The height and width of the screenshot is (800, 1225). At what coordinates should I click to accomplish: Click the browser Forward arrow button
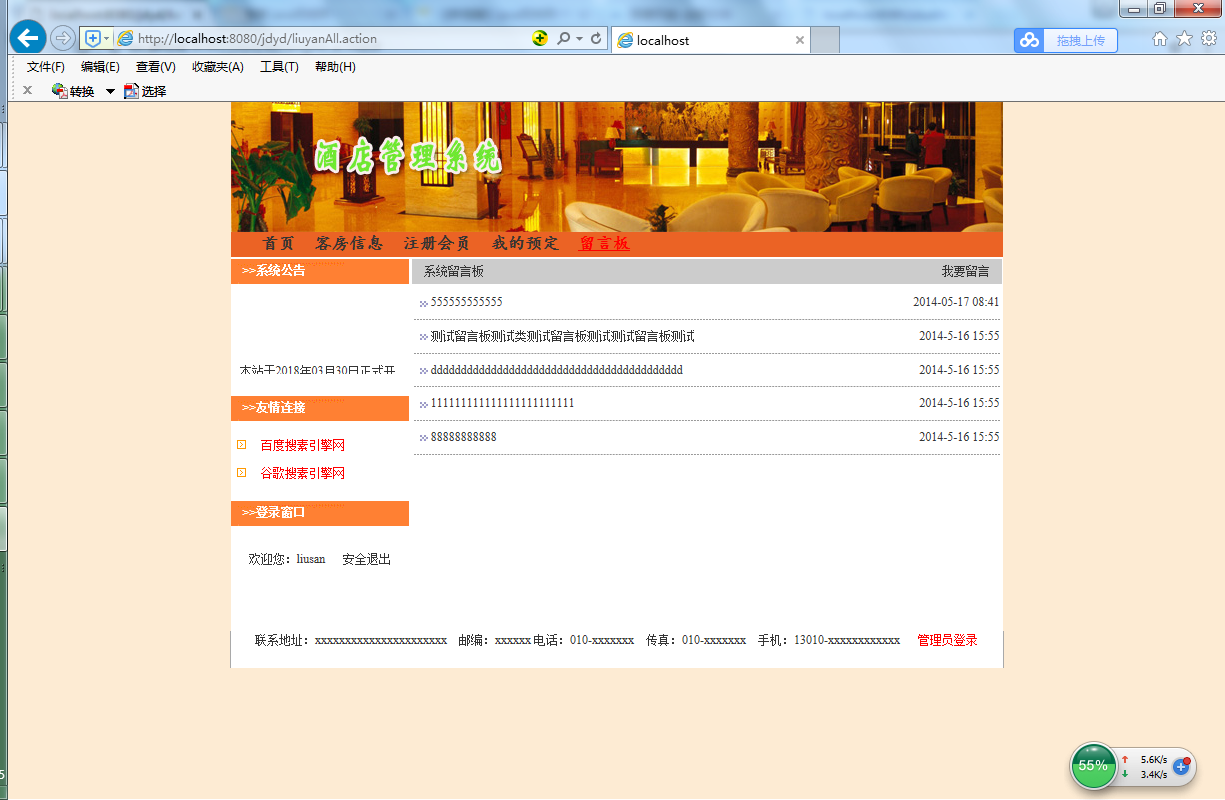point(62,39)
